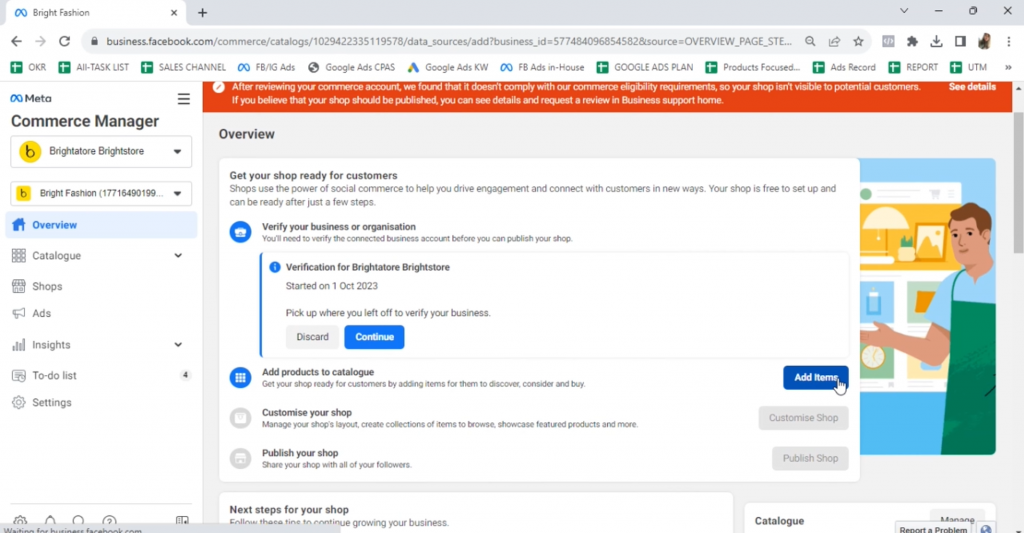Image resolution: width=1024 pixels, height=533 pixels.
Task: Select the Overview item in sidebar
Action: pyautogui.click(x=55, y=225)
